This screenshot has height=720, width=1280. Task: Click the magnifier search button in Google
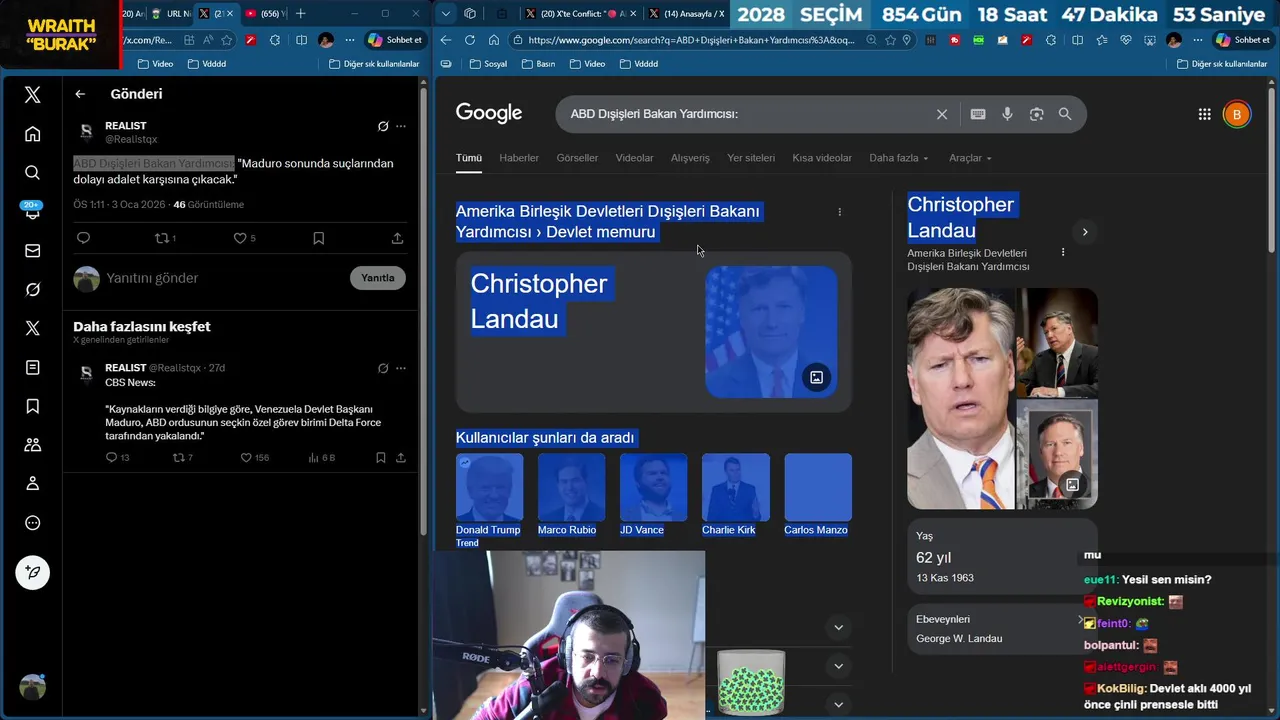click(x=1065, y=114)
